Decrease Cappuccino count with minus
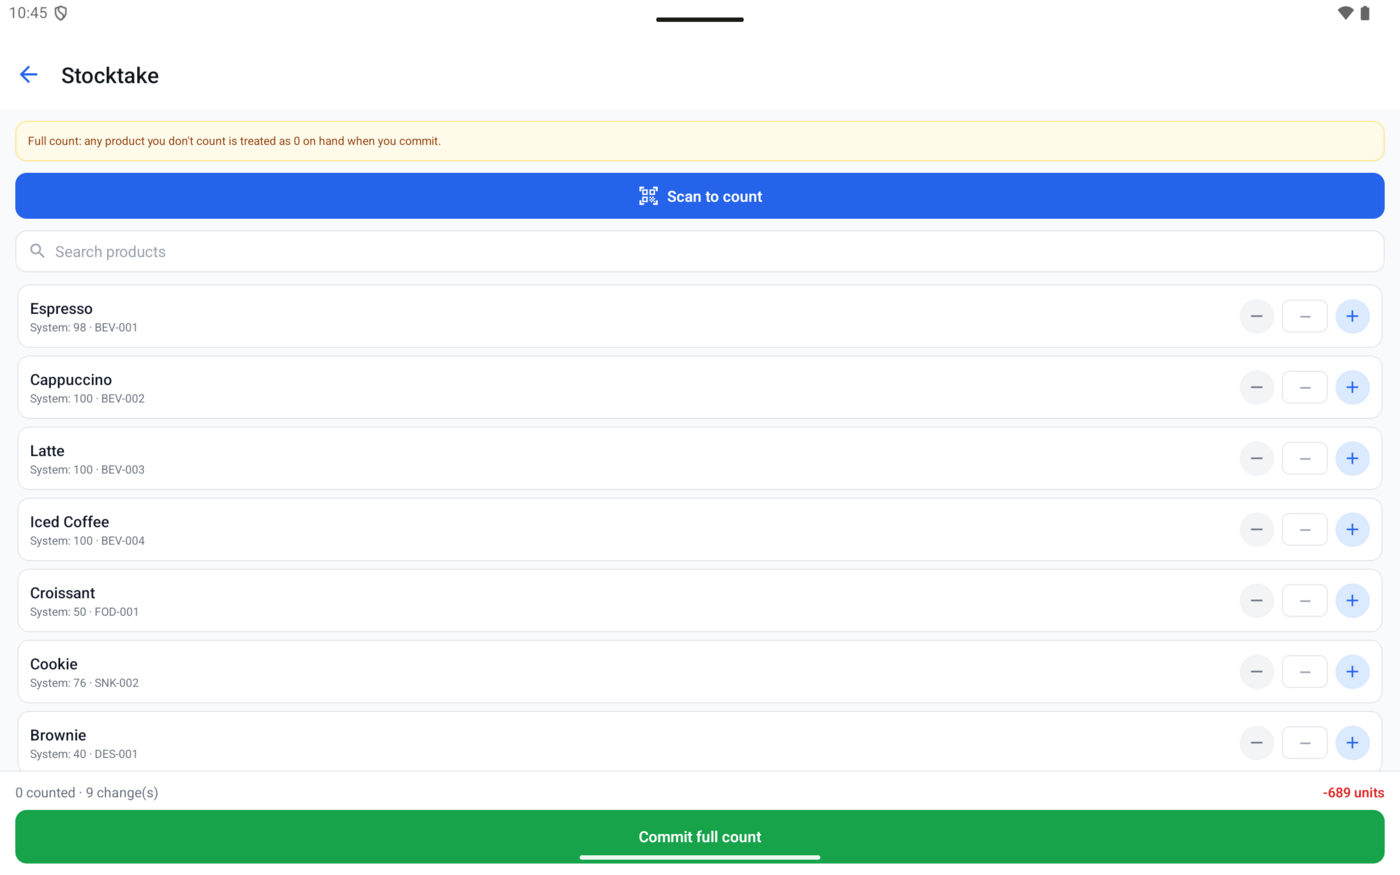This screenshot has width=1400, height=875. tap(1256, 387)
